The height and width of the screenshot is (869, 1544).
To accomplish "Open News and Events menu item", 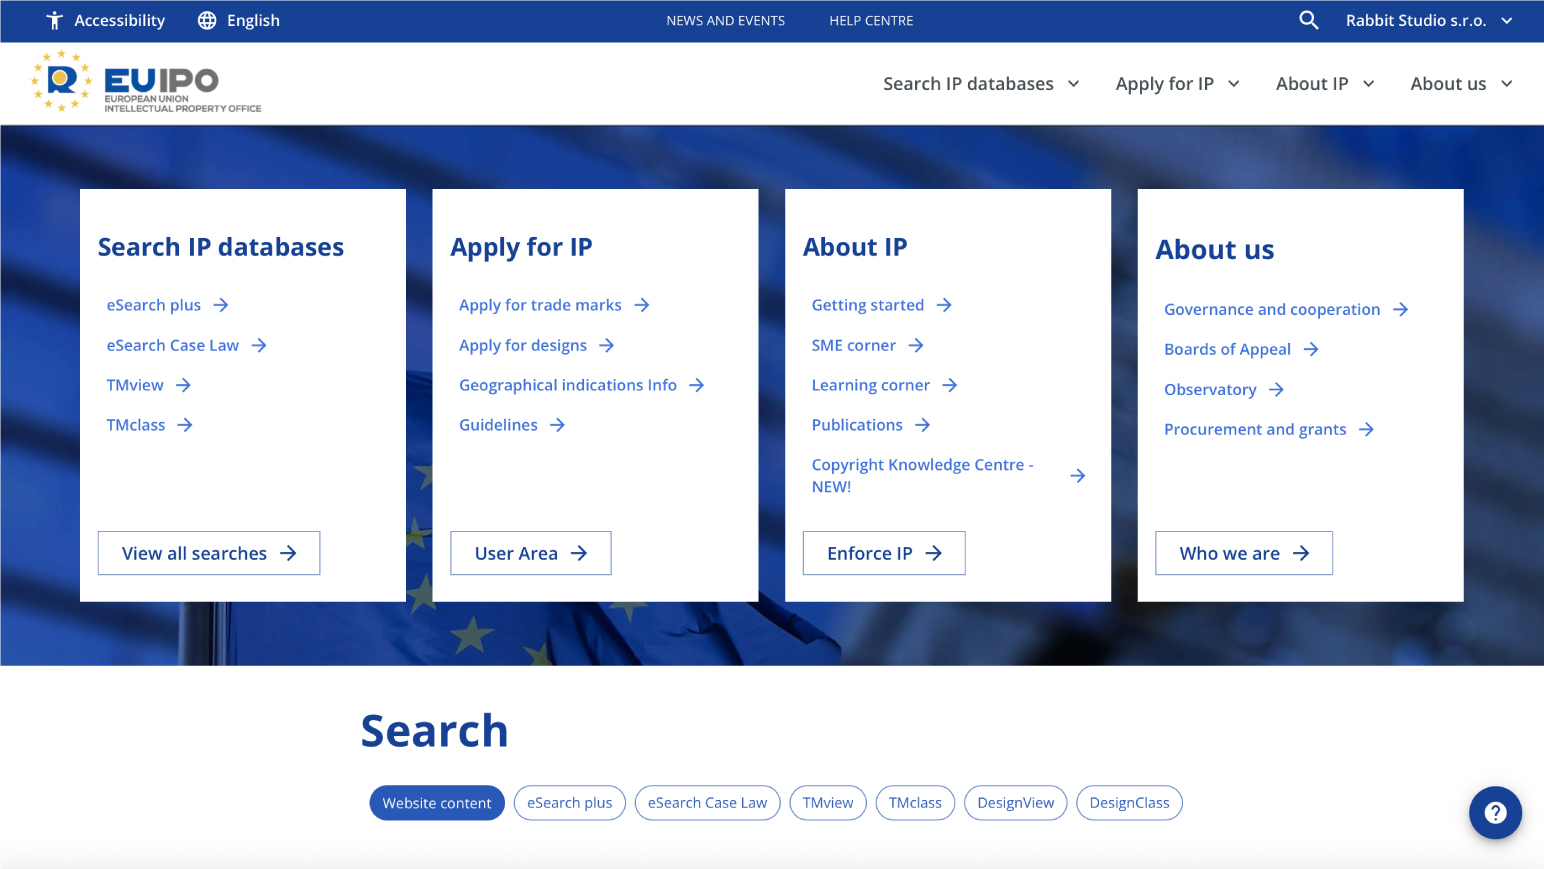I will pyautogui.click(x=726, y=21).
